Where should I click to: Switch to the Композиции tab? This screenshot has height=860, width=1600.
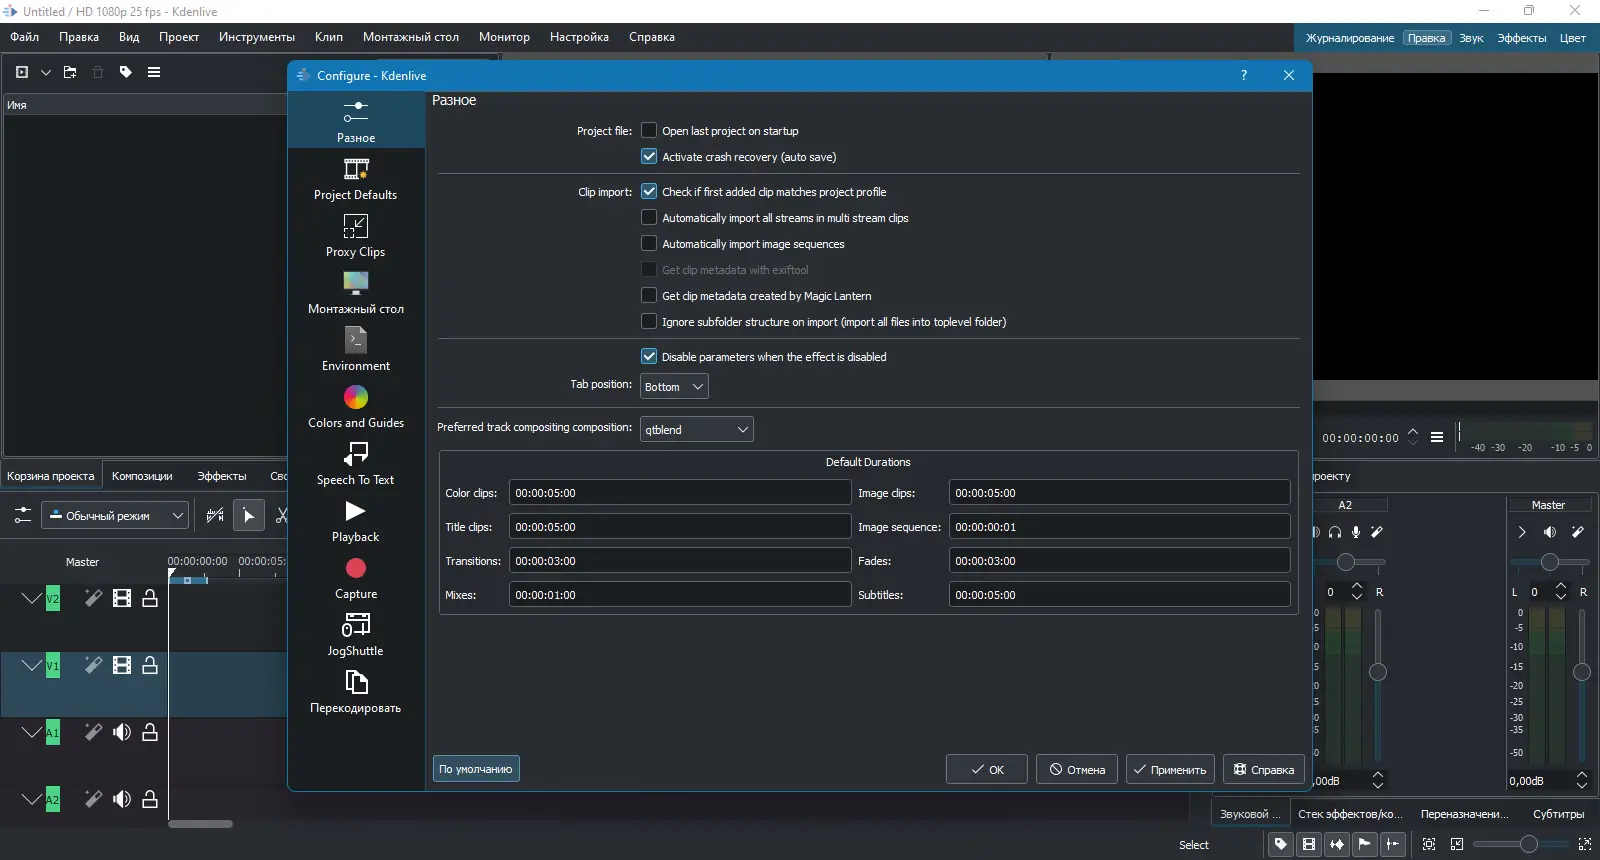[142, 476]
